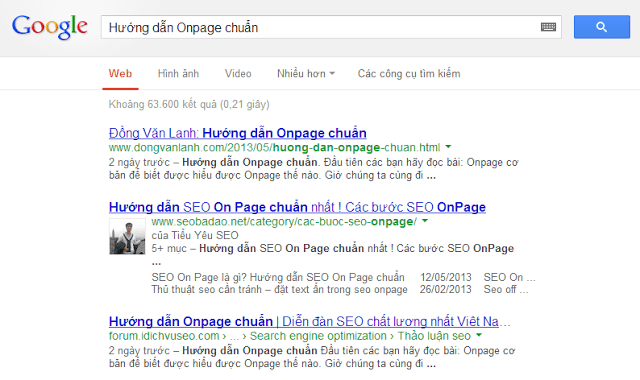Open the Đồng Văn Lanh result link
The width and height of the screenshot is (640, 380).
238,133
